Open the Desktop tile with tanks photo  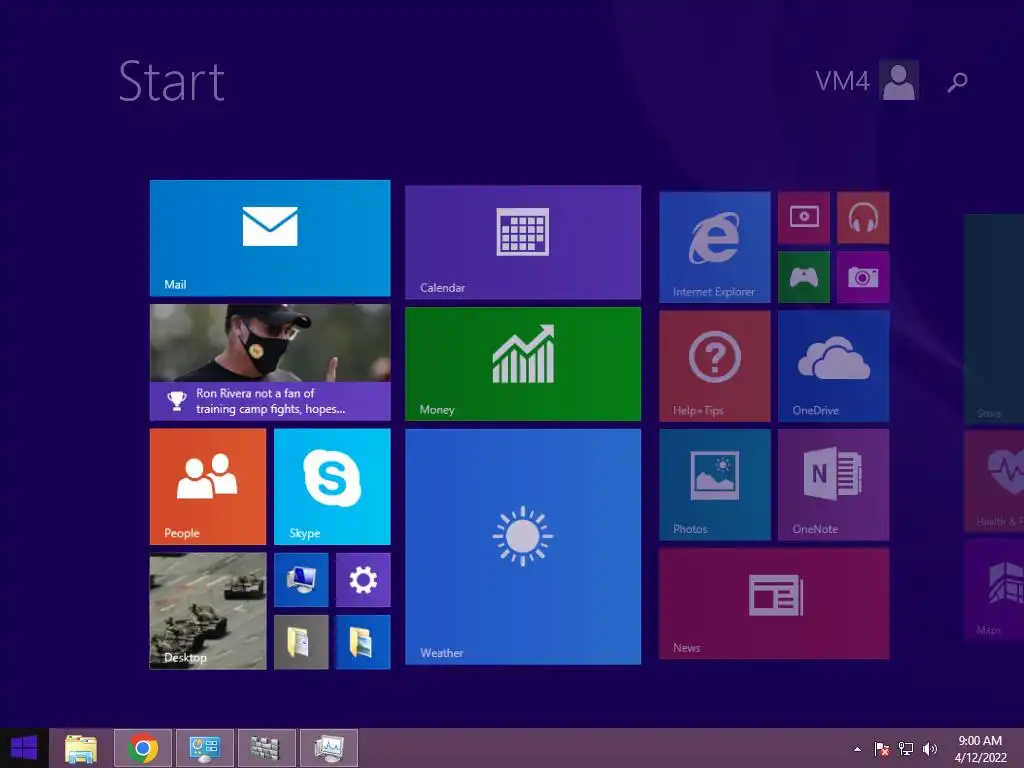[x=208, y=611]
